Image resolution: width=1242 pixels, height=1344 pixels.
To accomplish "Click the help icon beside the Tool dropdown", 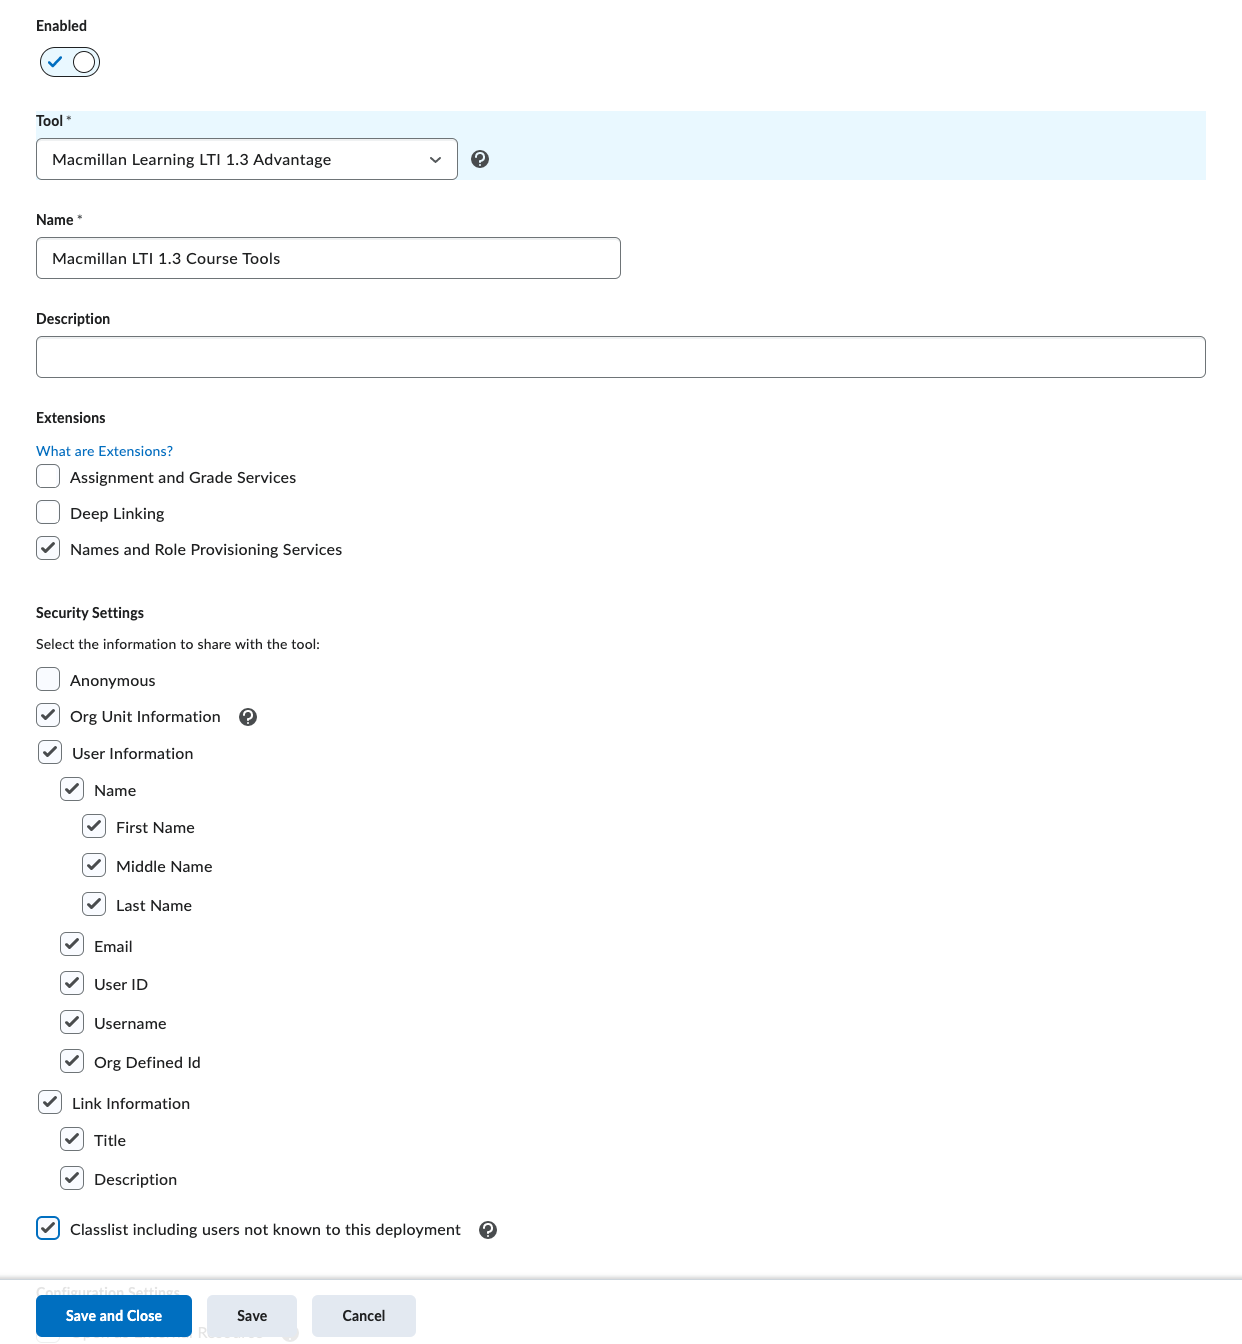I will 480,158.
